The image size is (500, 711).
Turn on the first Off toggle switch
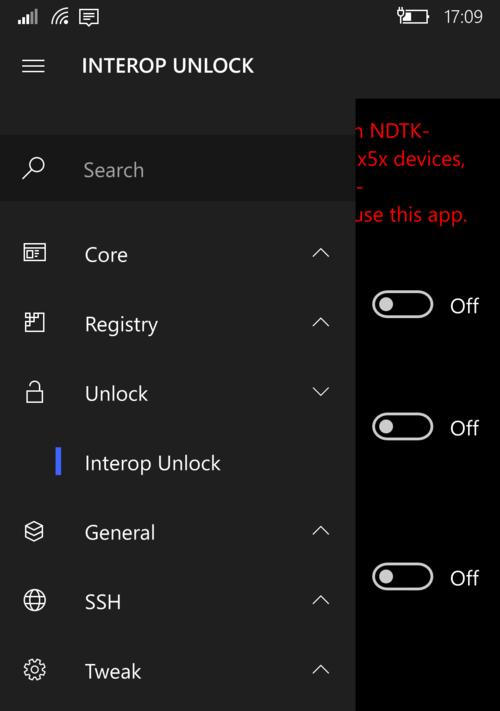coord(402,304)
